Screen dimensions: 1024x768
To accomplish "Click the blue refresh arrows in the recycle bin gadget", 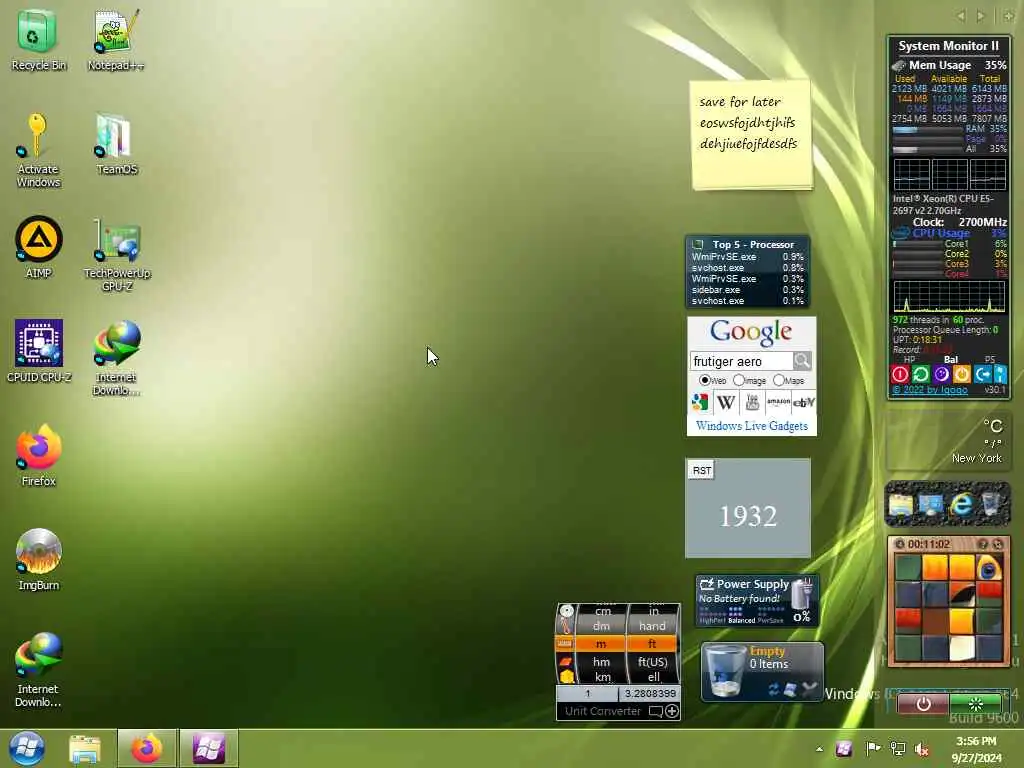I will [x=774, y=690].
